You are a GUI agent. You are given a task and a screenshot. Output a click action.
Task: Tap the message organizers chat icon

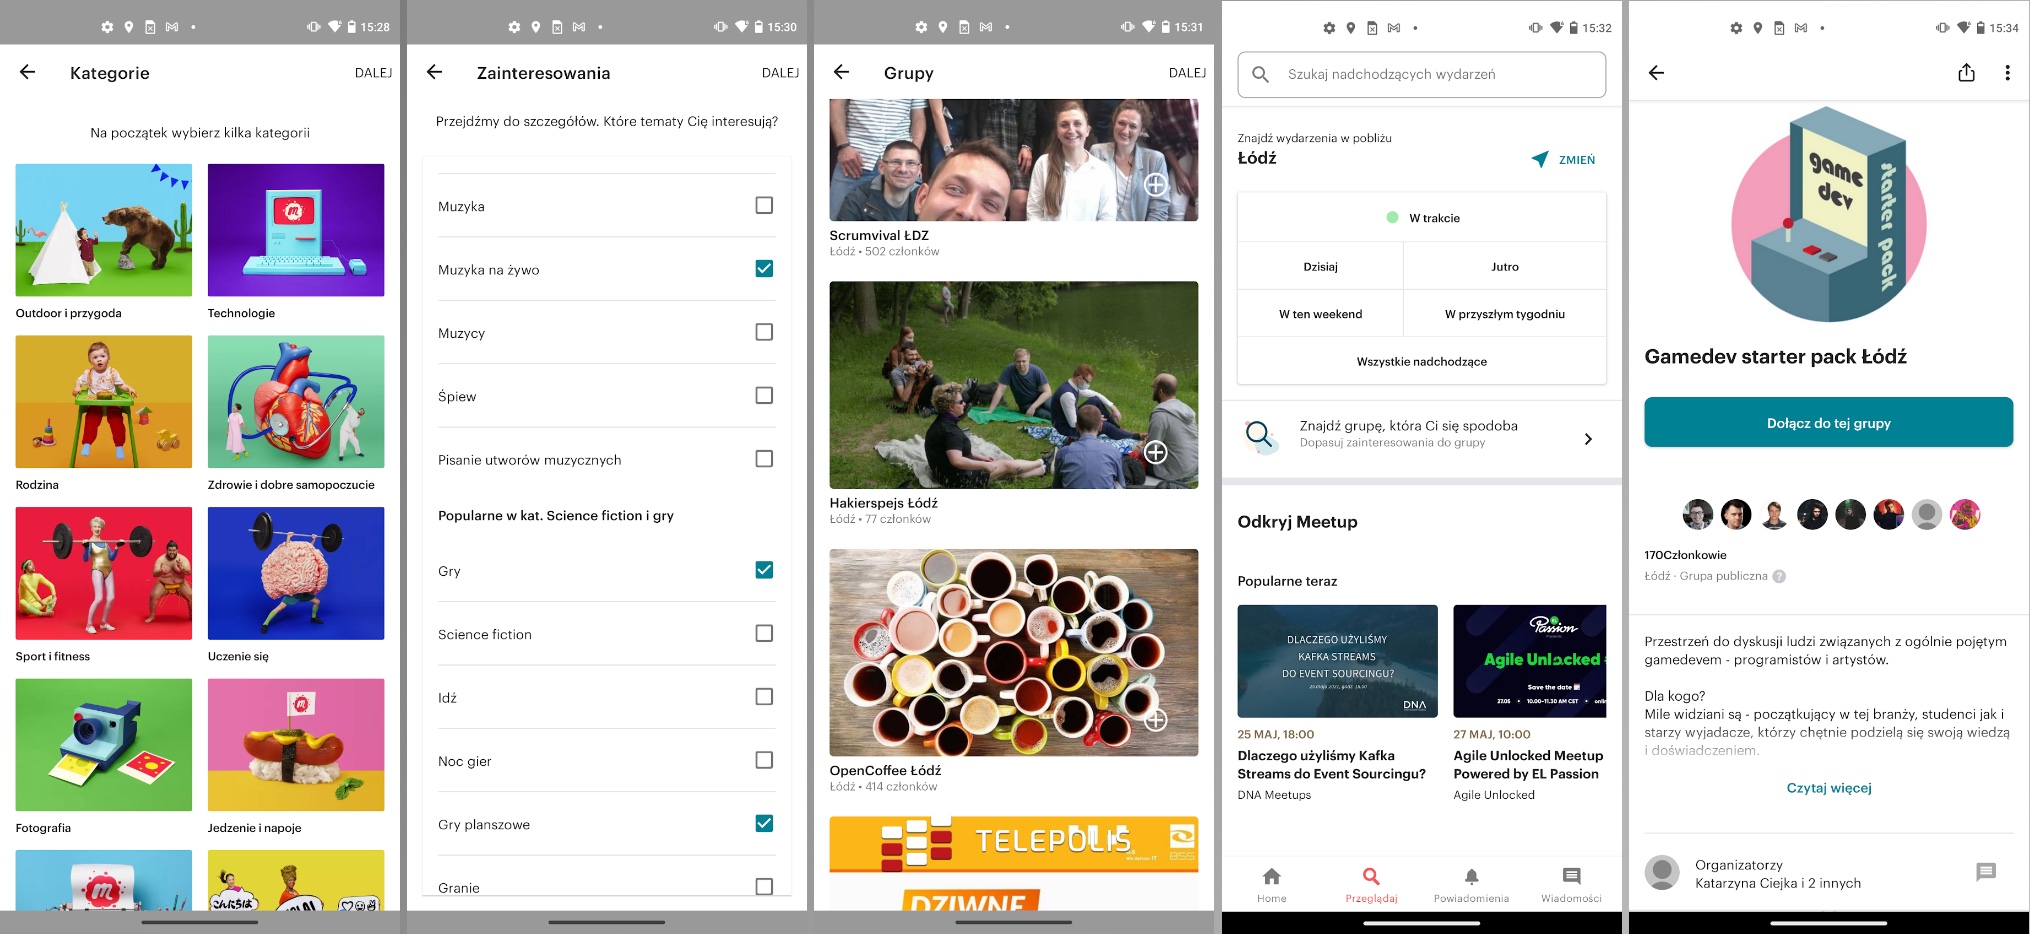pyautogui.click(x=1985, y=873)
